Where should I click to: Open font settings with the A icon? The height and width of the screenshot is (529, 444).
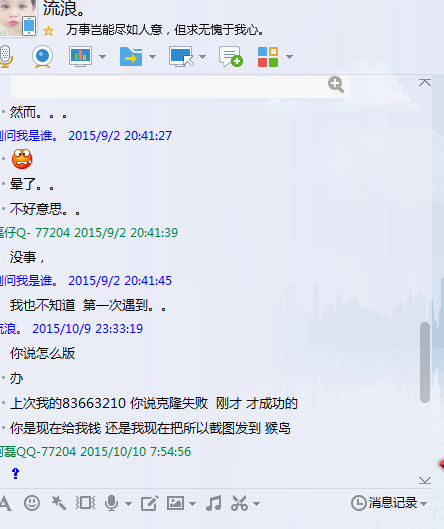click(5, 503)
